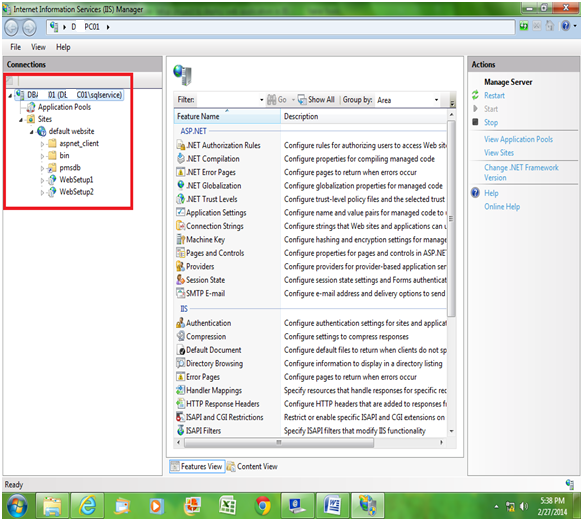Open the .NET Error Pages icon

pos(181,172)
